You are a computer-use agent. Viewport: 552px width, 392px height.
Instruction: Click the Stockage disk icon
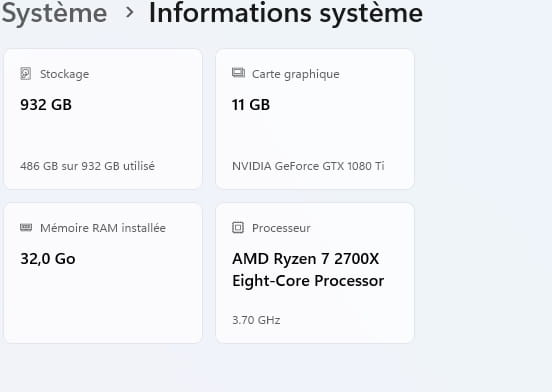(x=26, y=74)
